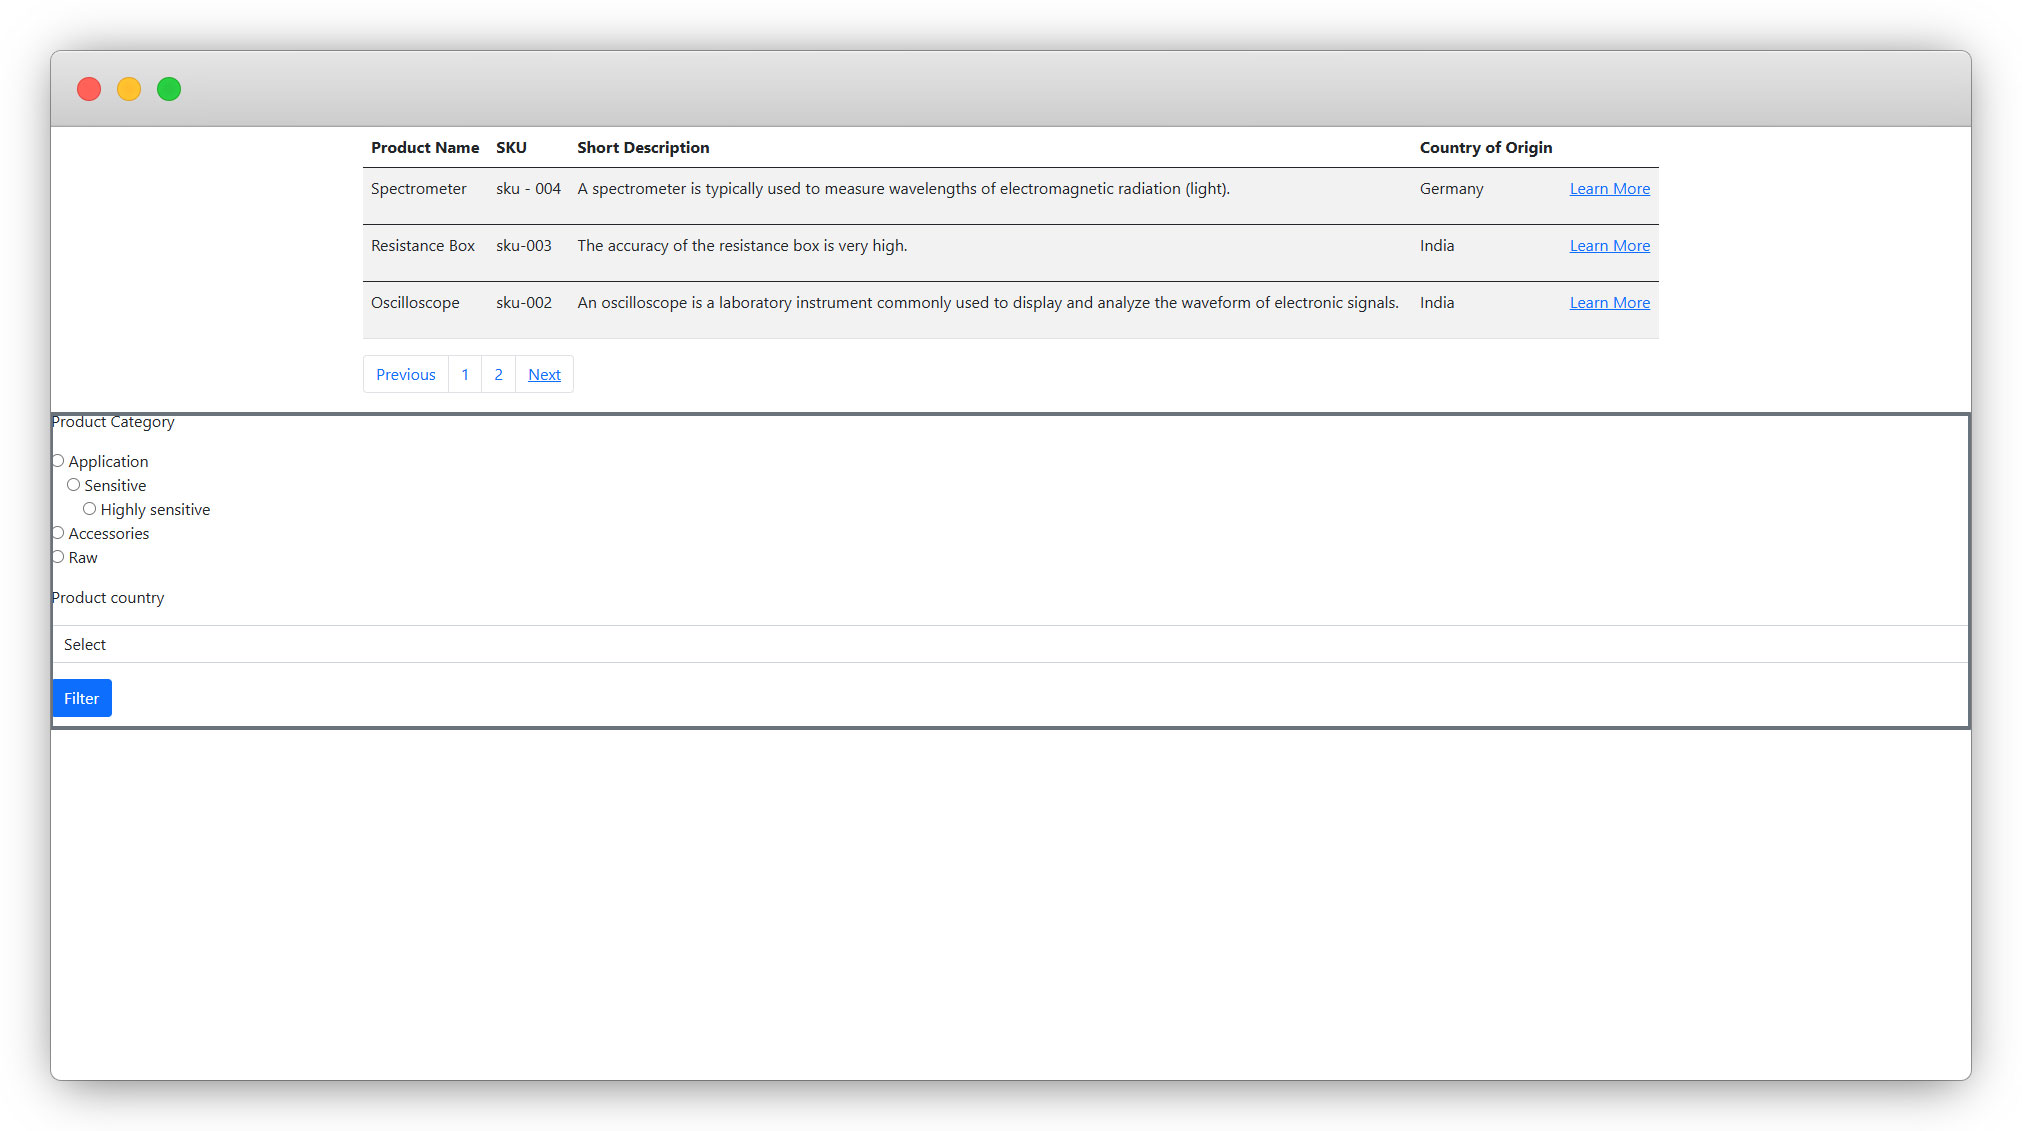Go to page 1 in pagination
The image size is (2022, 1131).
(465, 375)
